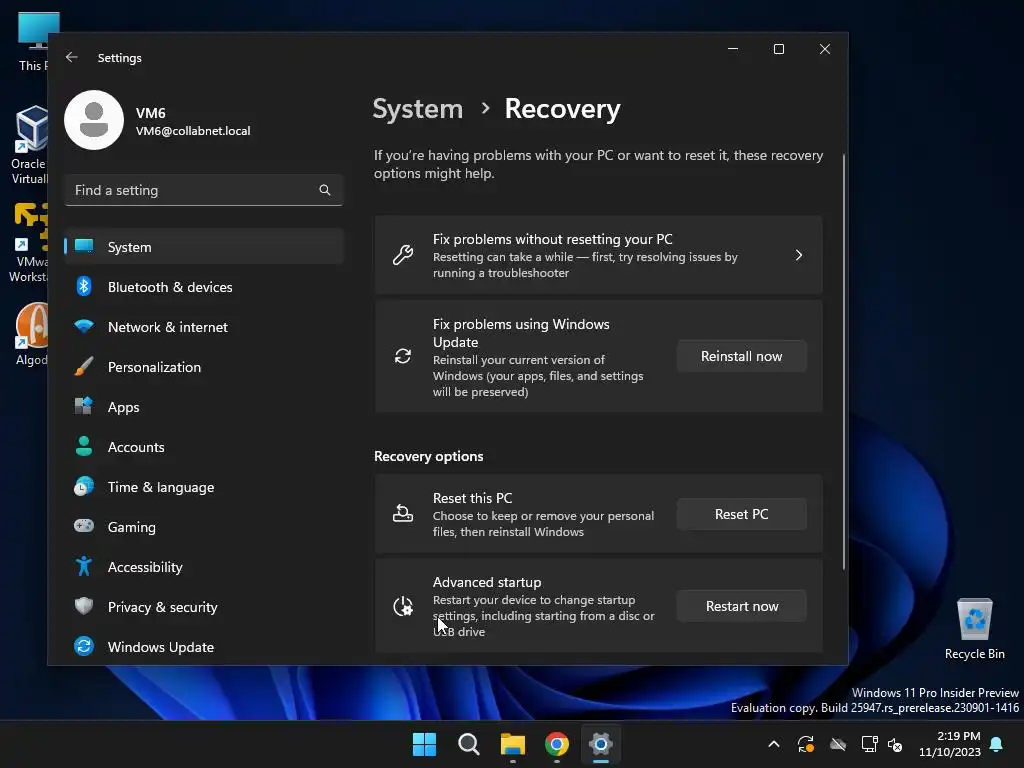Click the Reset this PC icon
Viewport: 1024px width, 768px height.
pyautogui.click(x=402, y=514)
